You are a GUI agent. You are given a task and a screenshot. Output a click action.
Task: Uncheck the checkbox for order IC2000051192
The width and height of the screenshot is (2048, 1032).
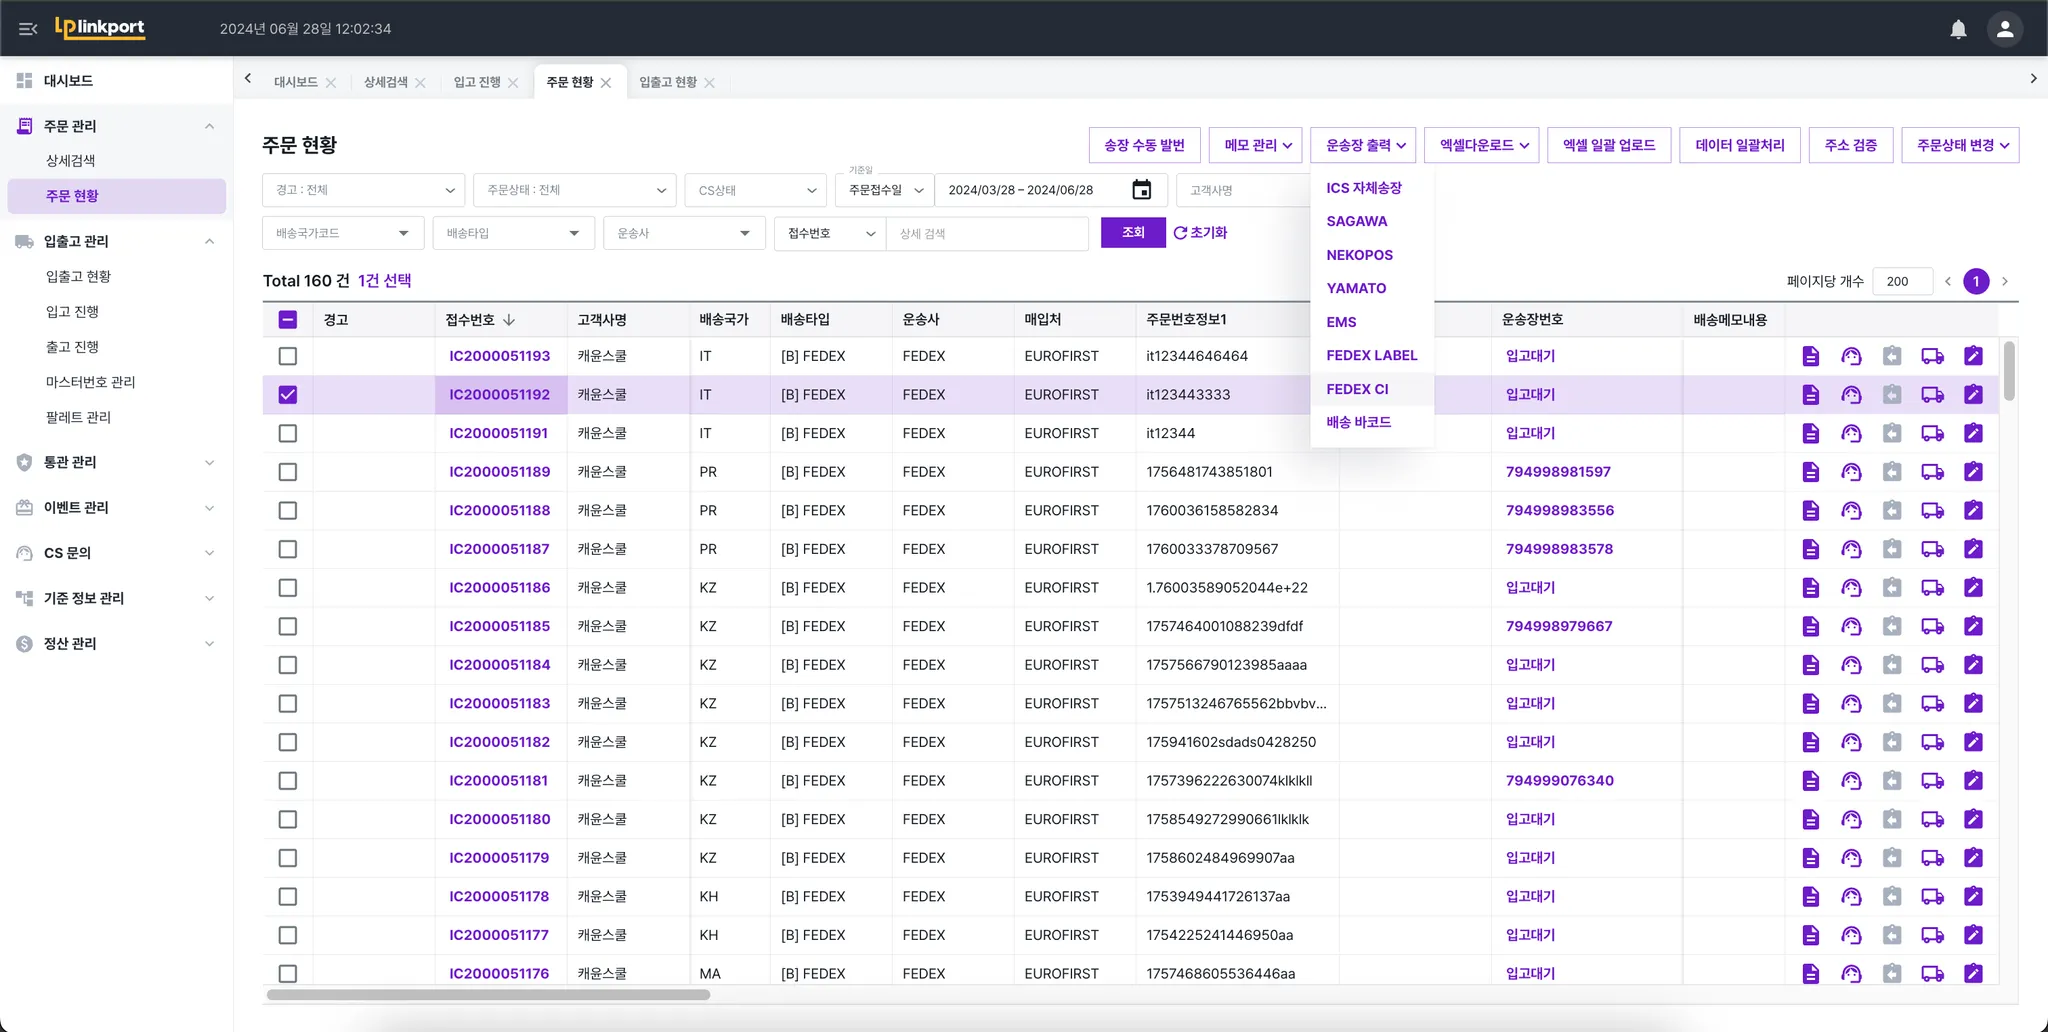click(288, 395)
